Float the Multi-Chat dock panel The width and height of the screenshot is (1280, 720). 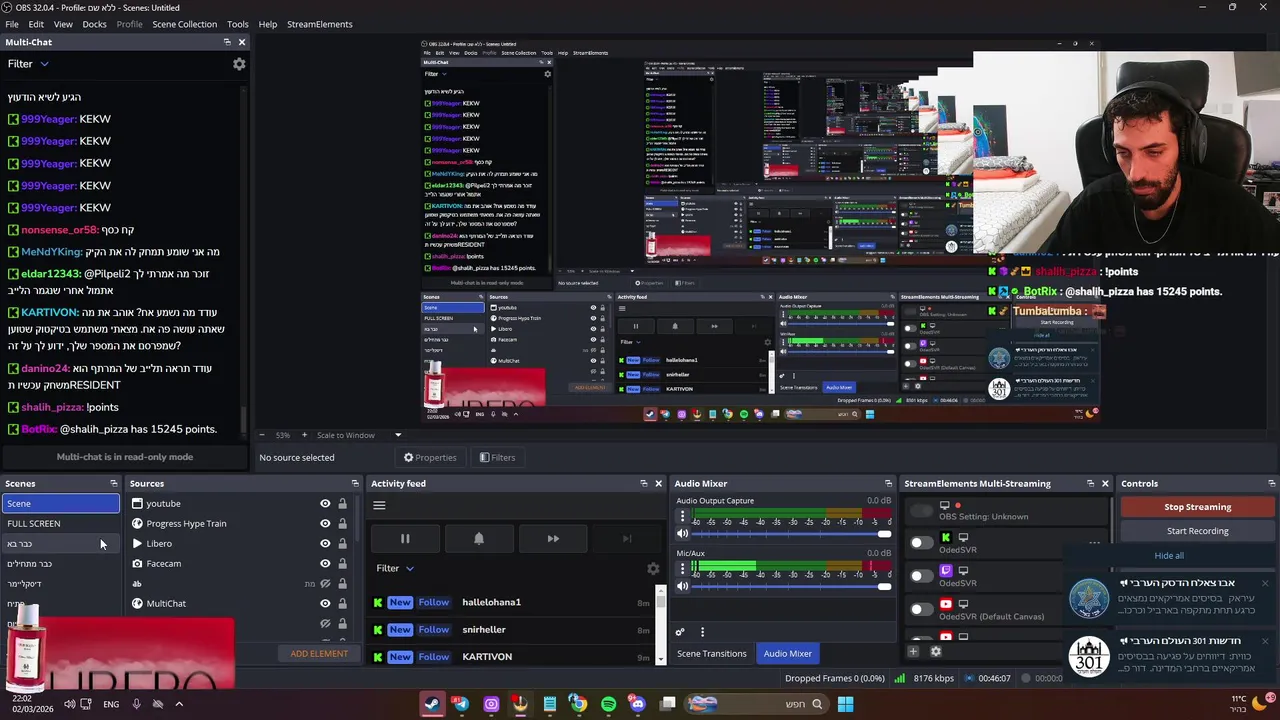pyautogui.click(x=227, y=42)
